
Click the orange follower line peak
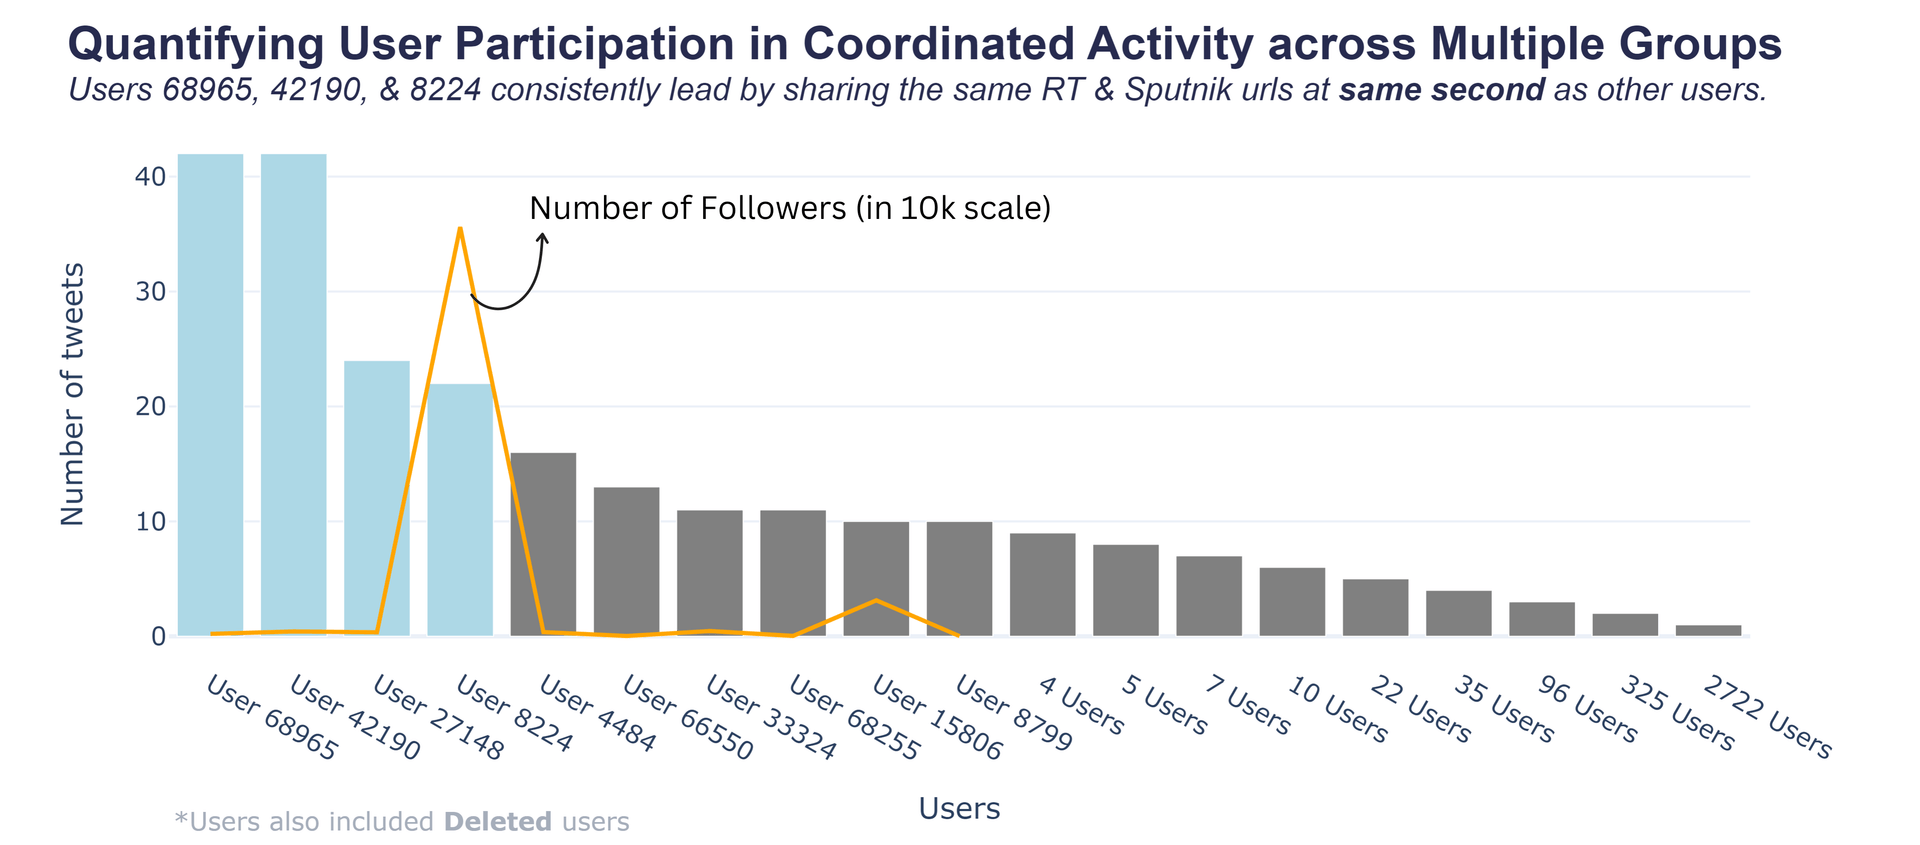coord(459,229)
